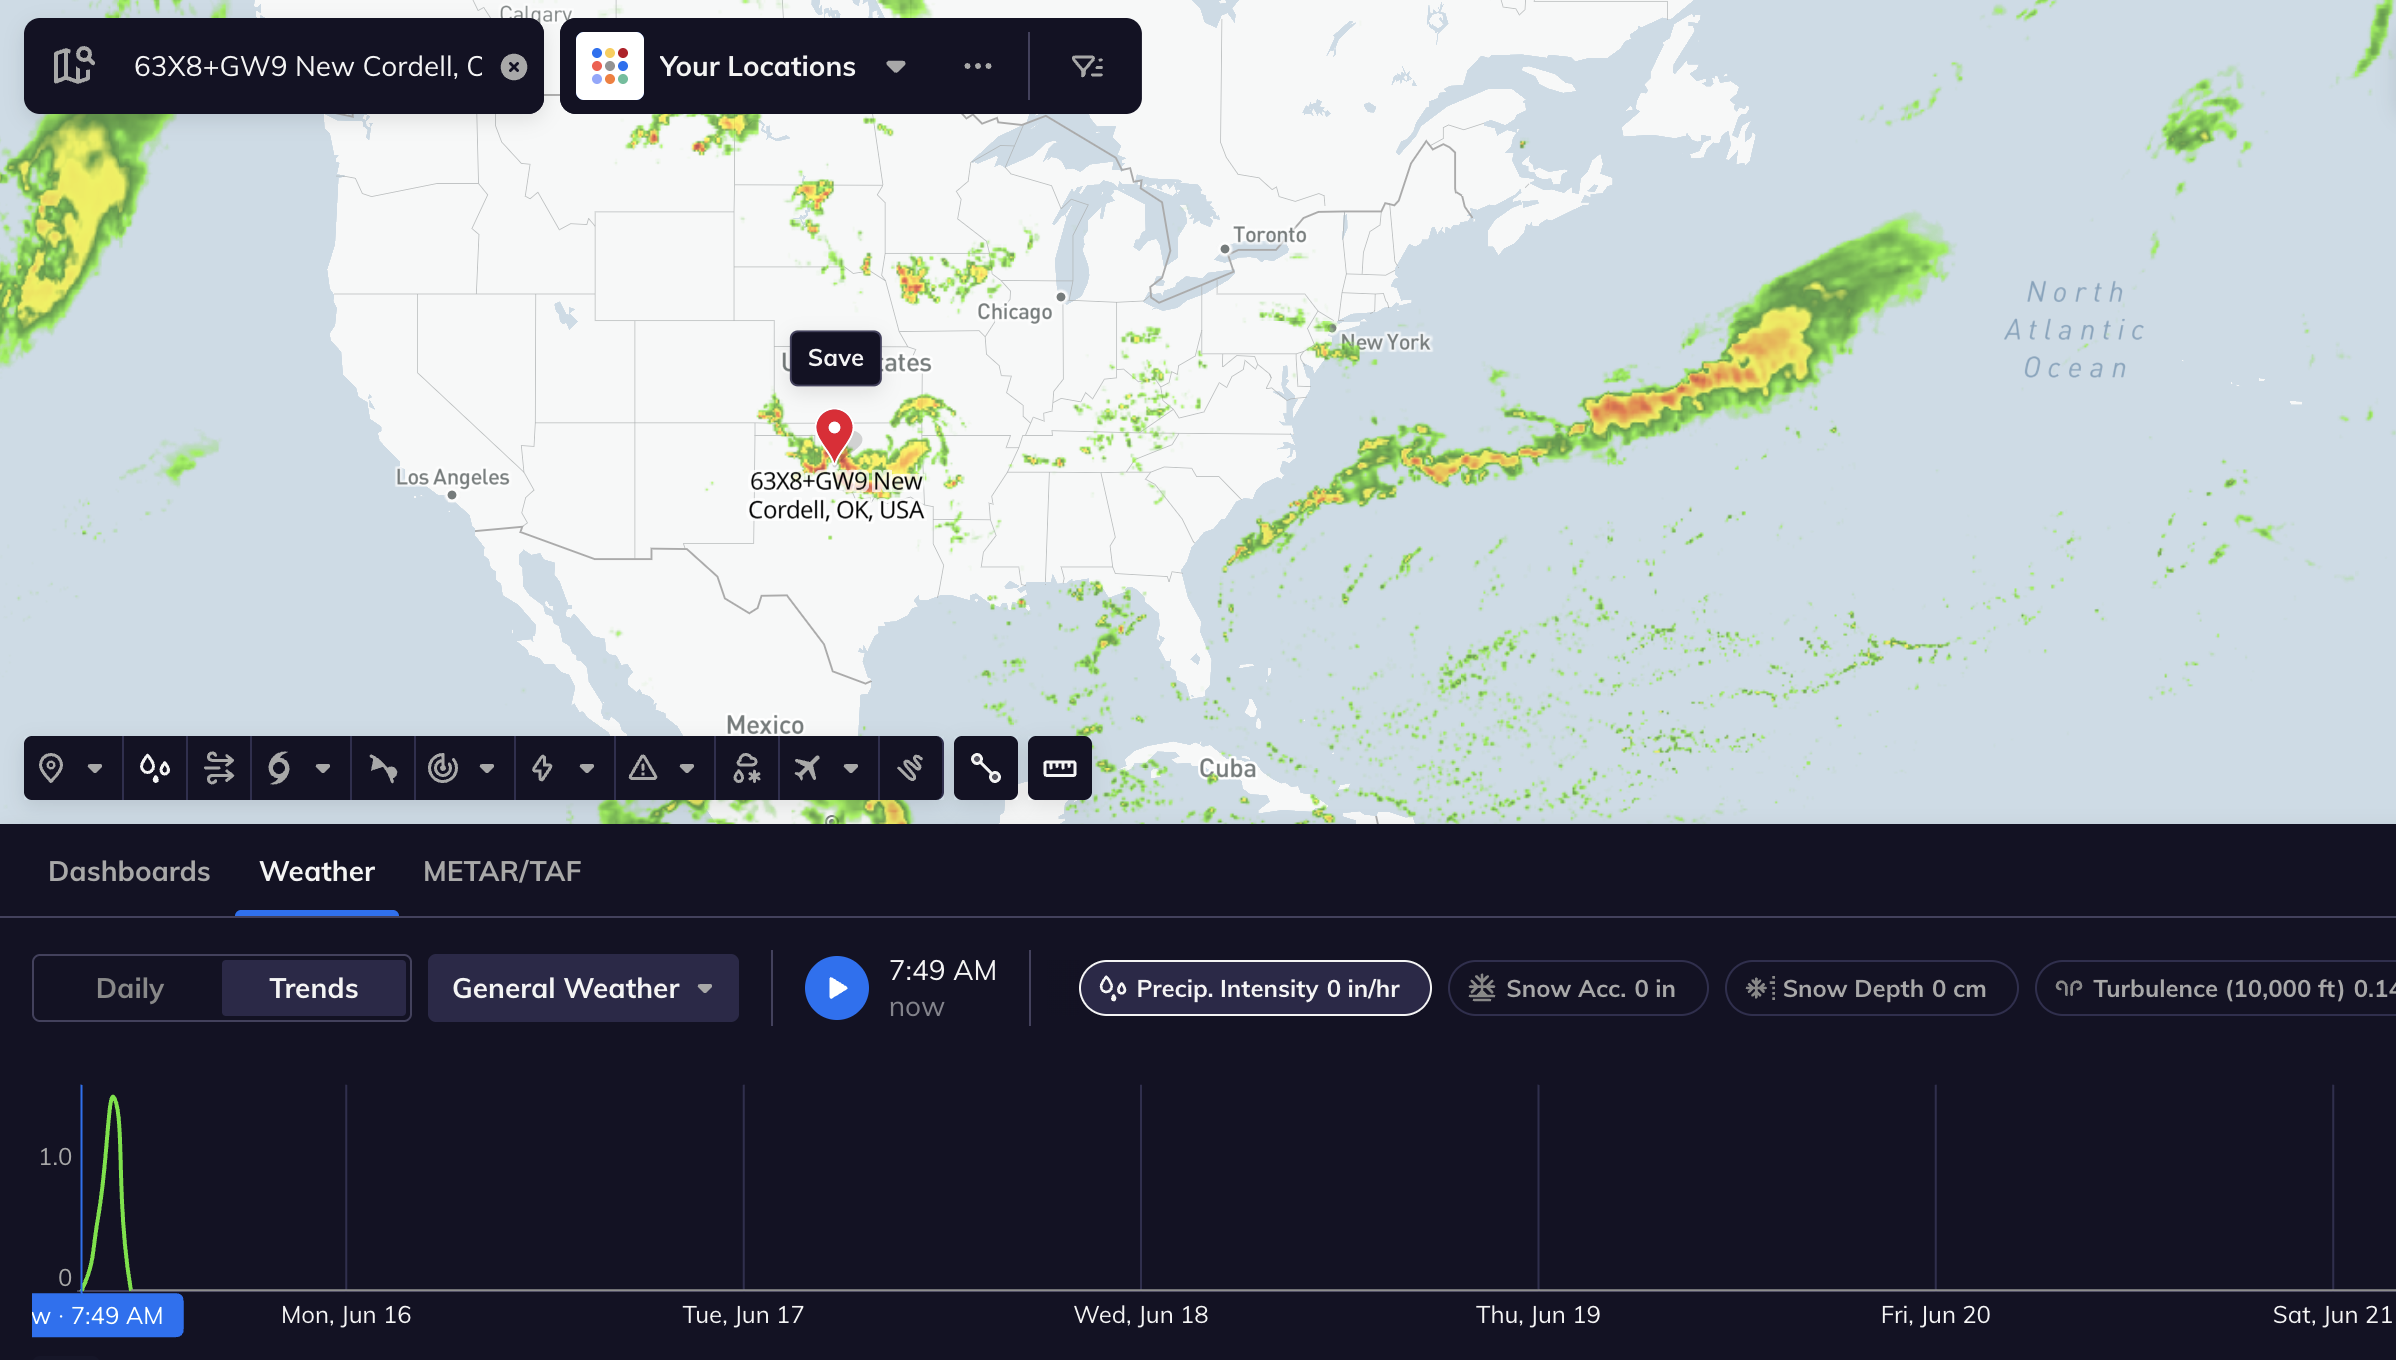Clear the New Cordell search field
The height and width of the screenshot is (1360, 2396).
514,67
